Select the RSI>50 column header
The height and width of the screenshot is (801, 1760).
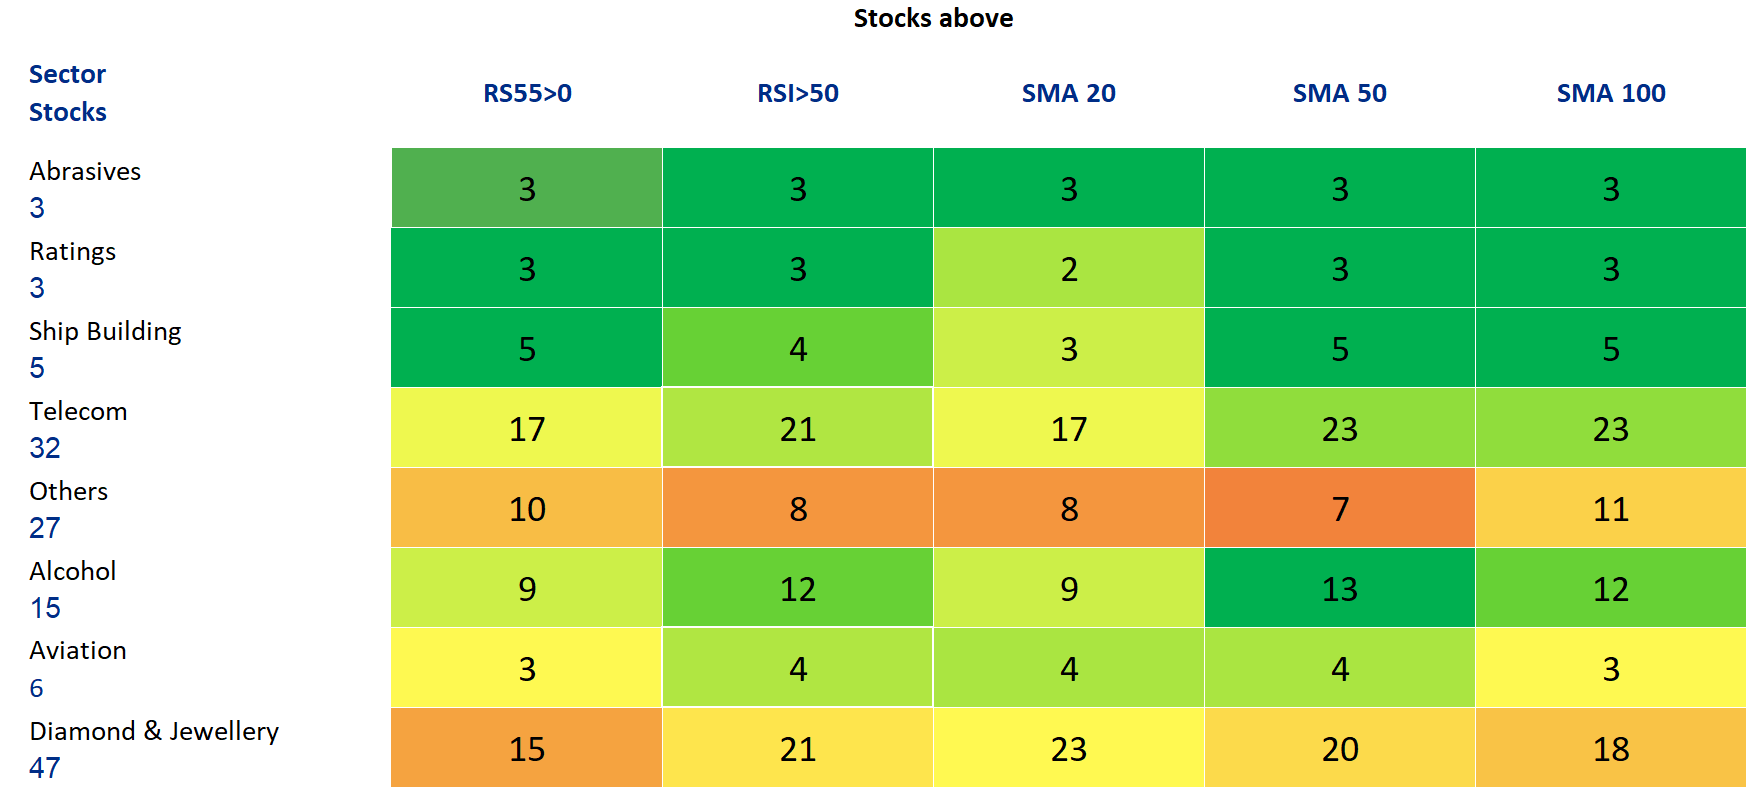click(x=797, y=93)
